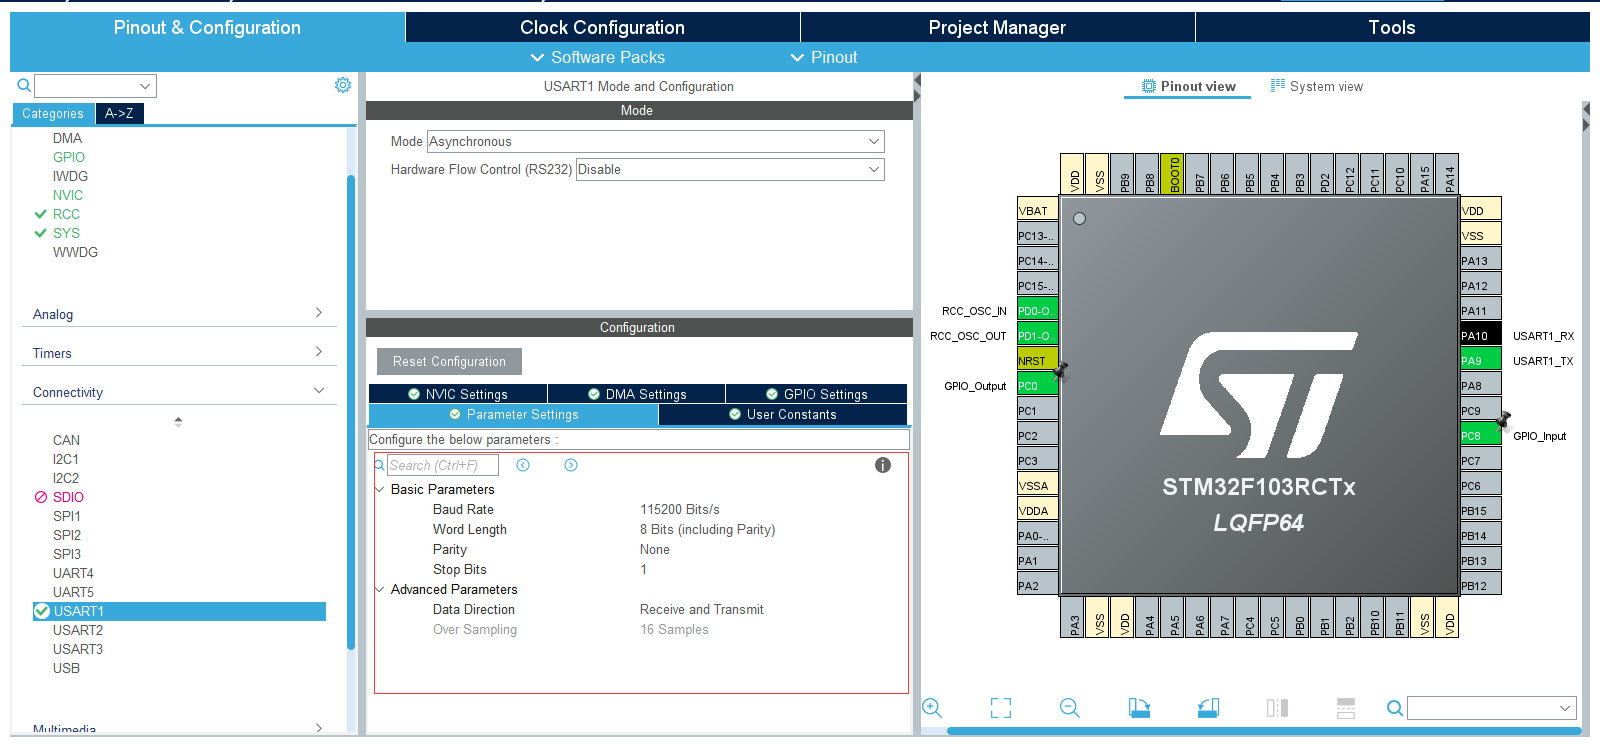Image resolution: width=1600 pixels, height=744 pixels.
Task: Collapse the Basic Parameters group
Action: coord(380,489)
